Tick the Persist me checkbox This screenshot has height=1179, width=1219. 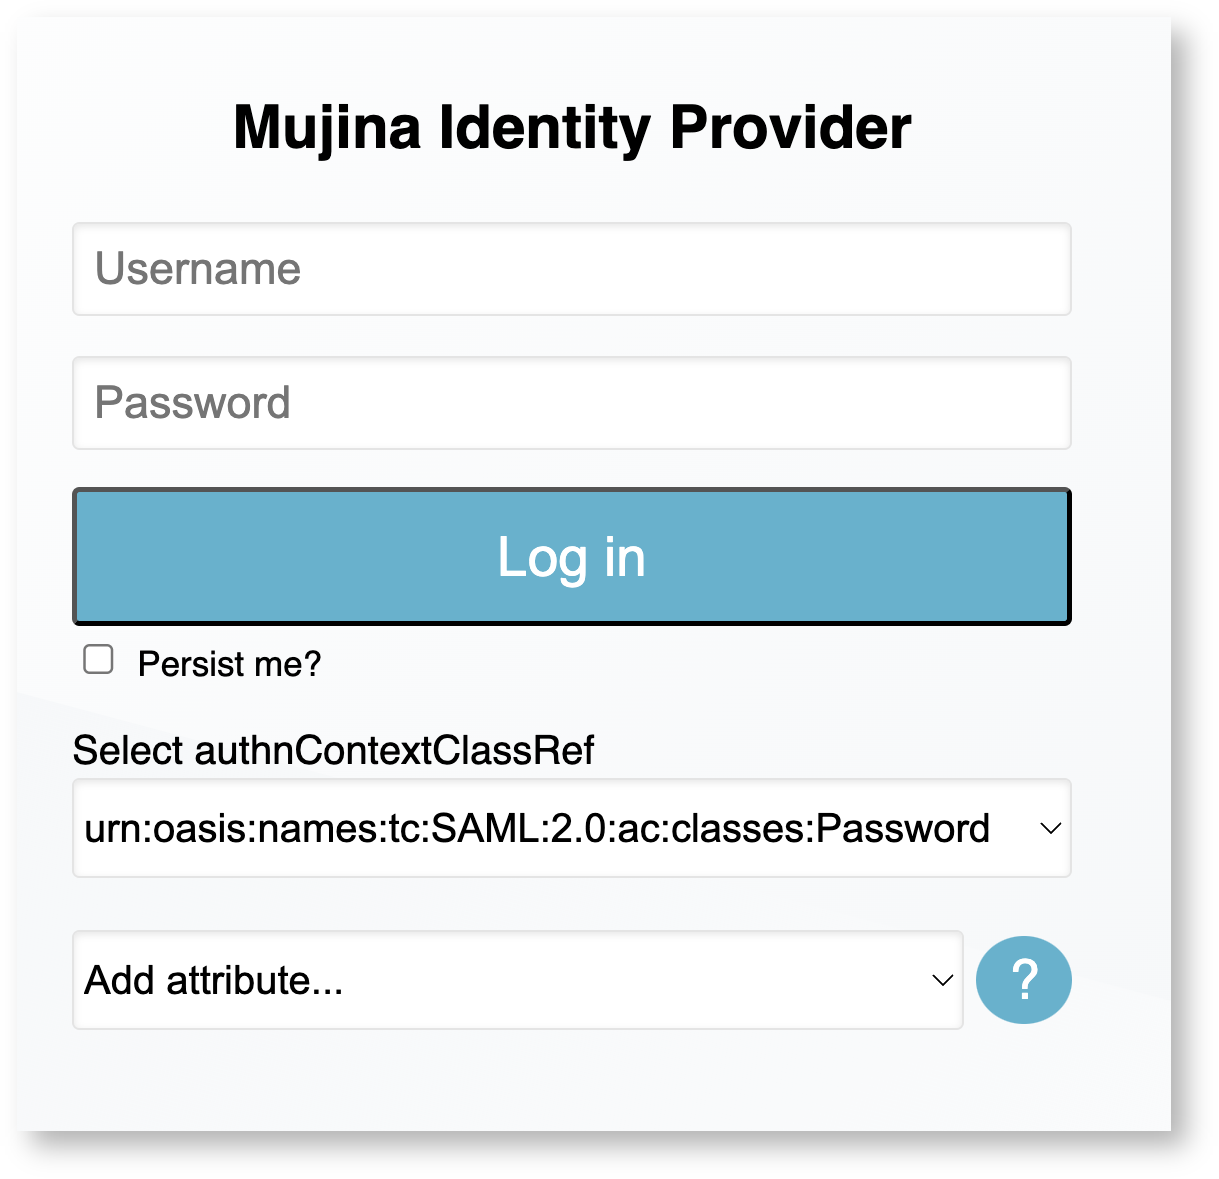pos(98,660)
